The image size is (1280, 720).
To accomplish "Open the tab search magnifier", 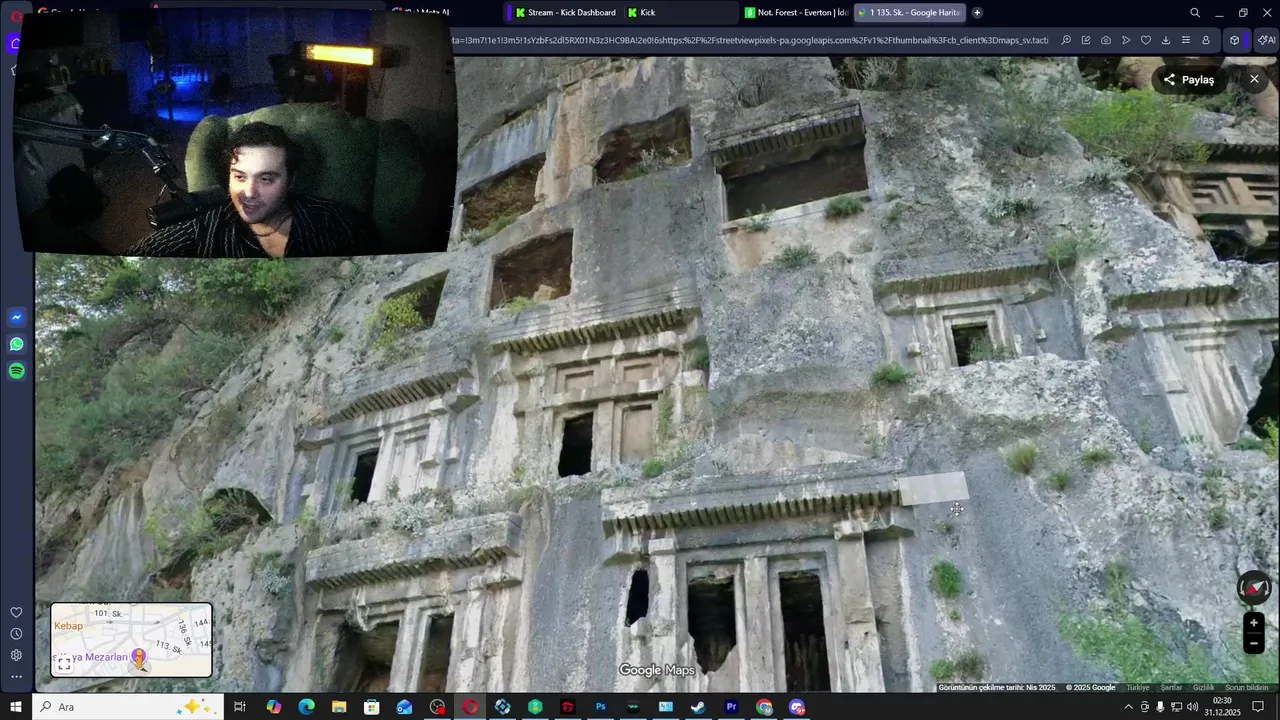I will [1195, 13].
